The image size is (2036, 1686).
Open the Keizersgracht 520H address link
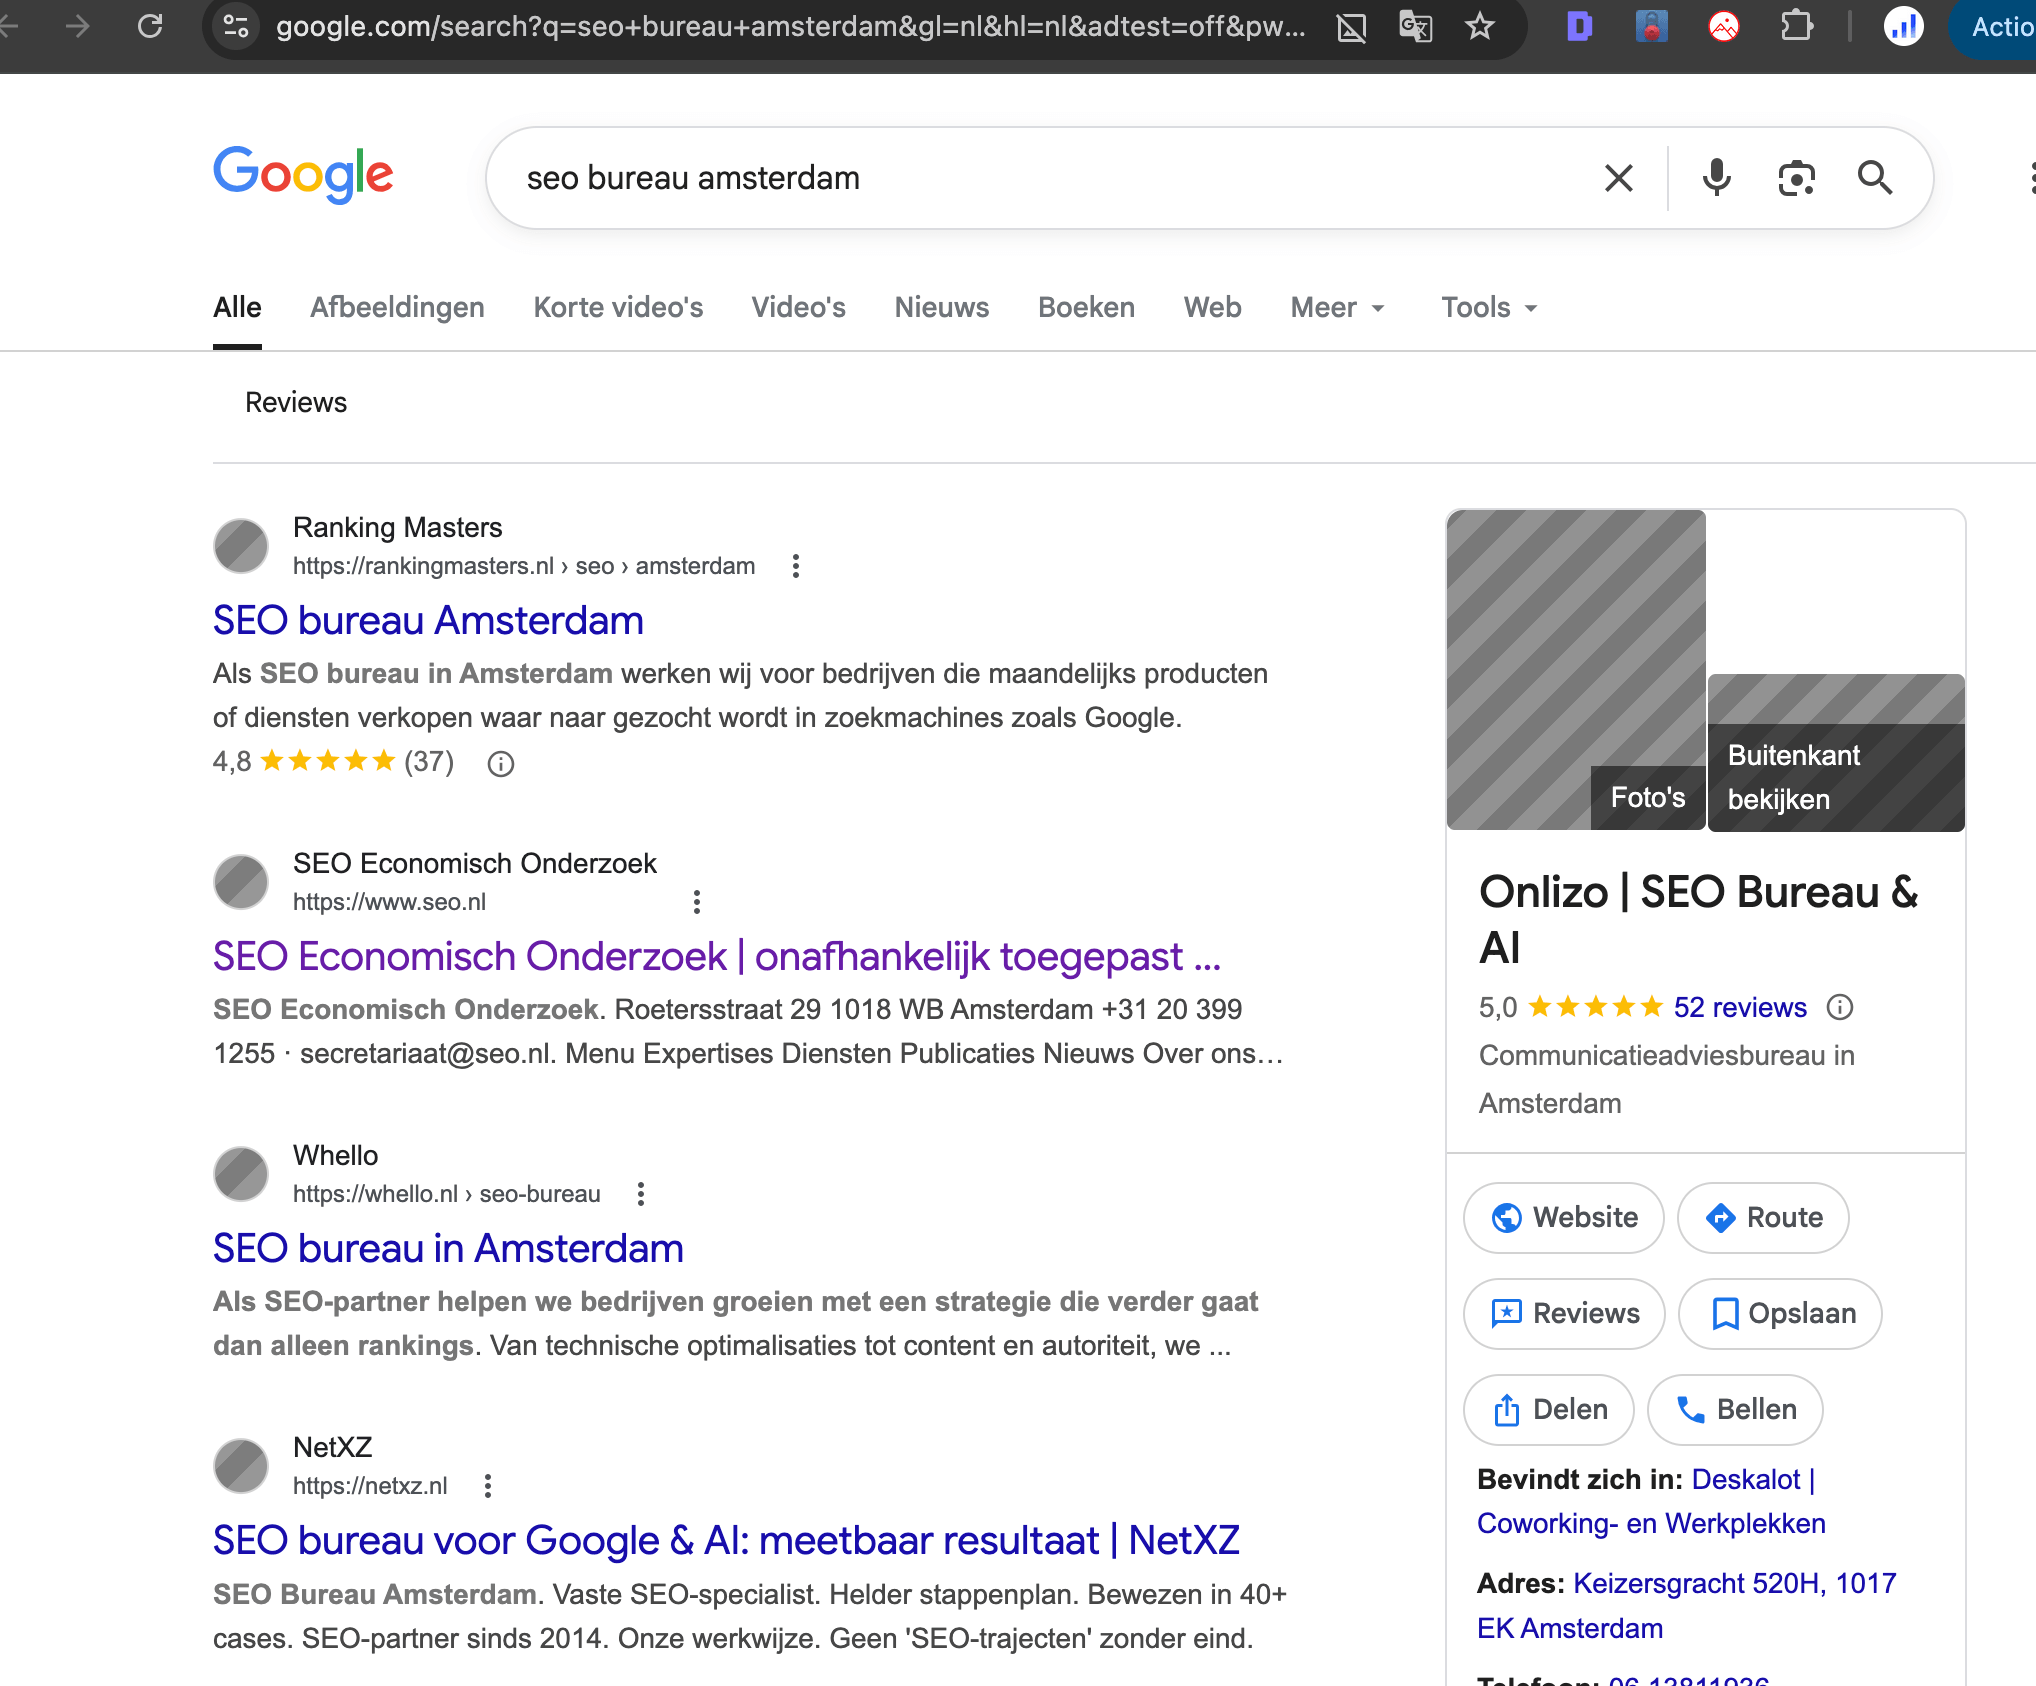pos(1687,1606)
